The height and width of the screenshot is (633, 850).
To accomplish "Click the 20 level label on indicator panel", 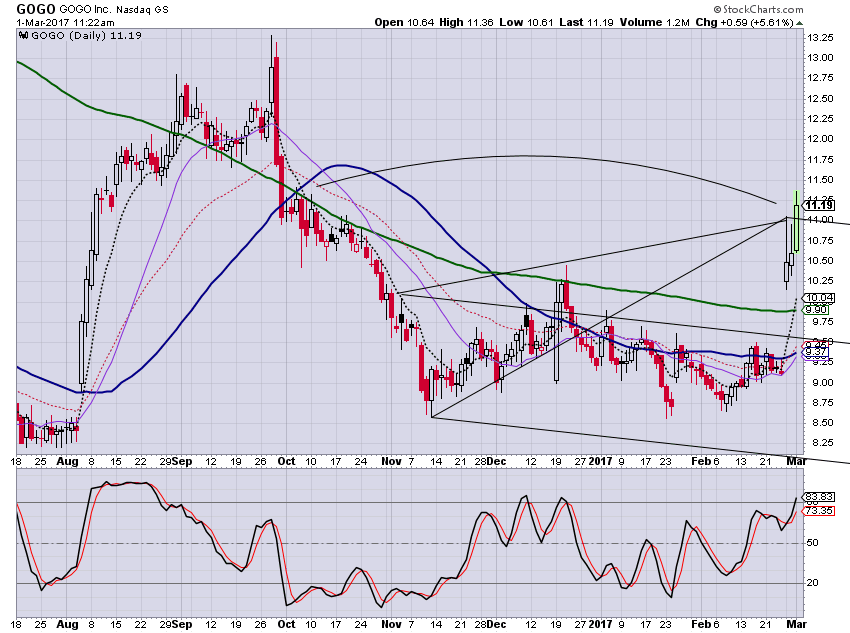I will click(x=812, y=583).
